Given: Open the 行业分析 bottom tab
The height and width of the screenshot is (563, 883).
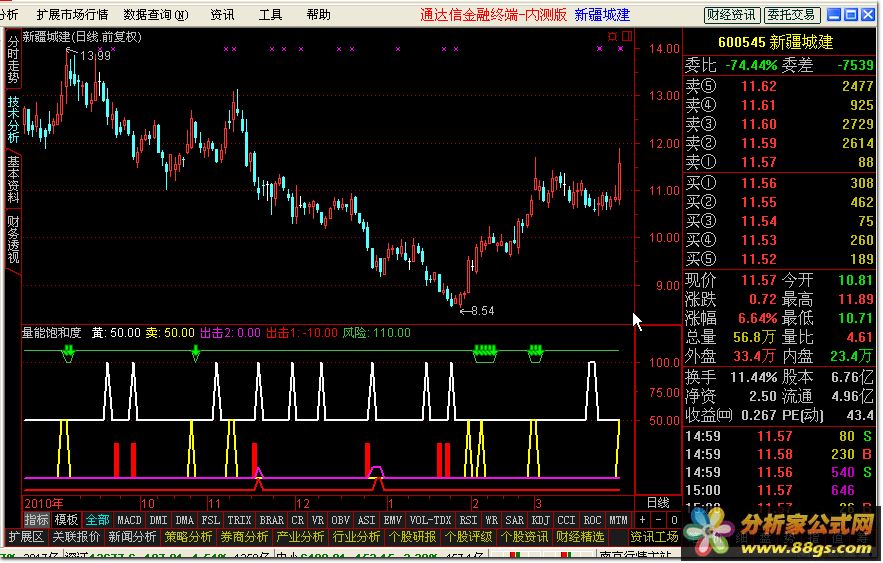Looking at the screenshot, I should pyautogui.click(x=356, y=537).
